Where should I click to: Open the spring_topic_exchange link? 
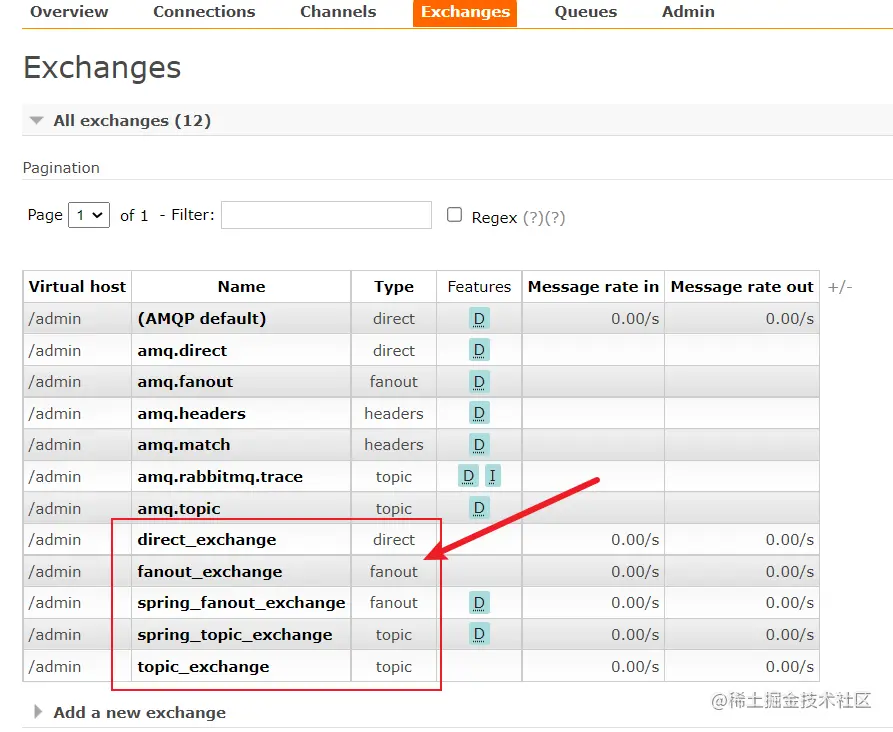tap(235, 635)
